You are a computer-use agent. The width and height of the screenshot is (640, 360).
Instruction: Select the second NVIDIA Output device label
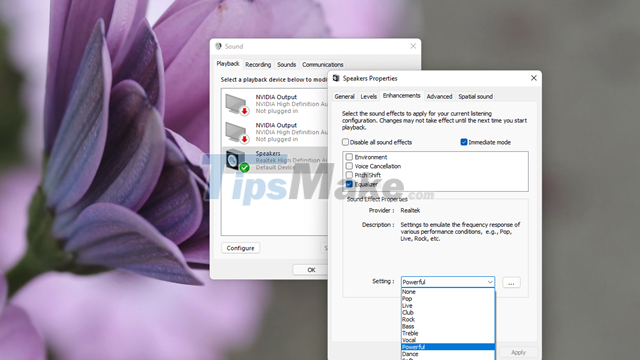[276, 125]
